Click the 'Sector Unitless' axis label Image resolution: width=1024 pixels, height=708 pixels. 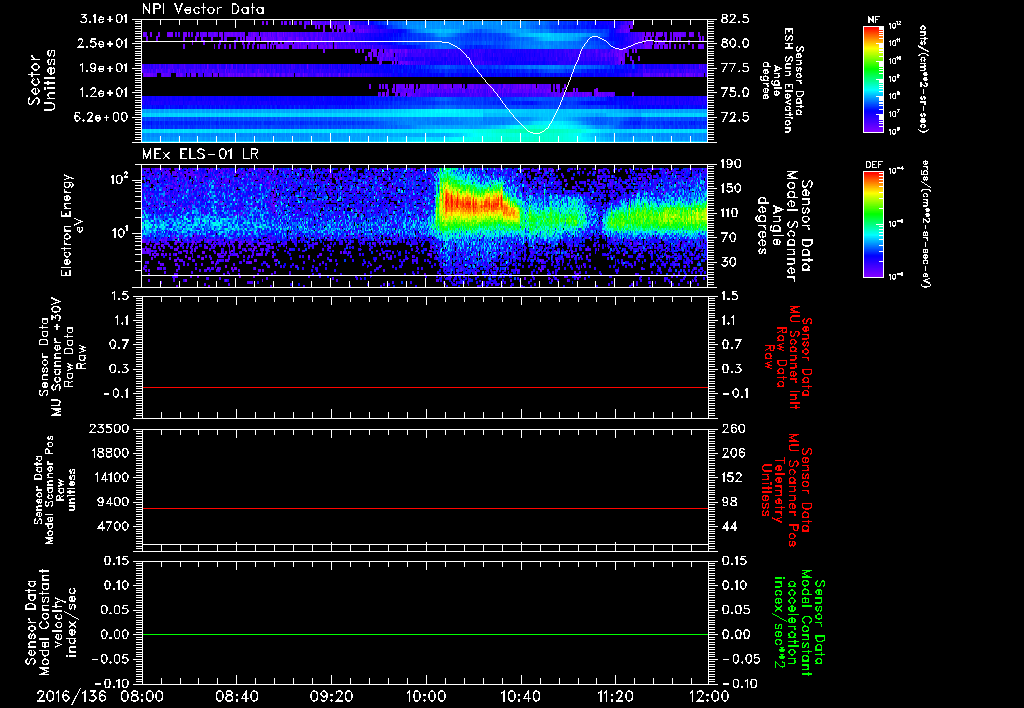42,80
